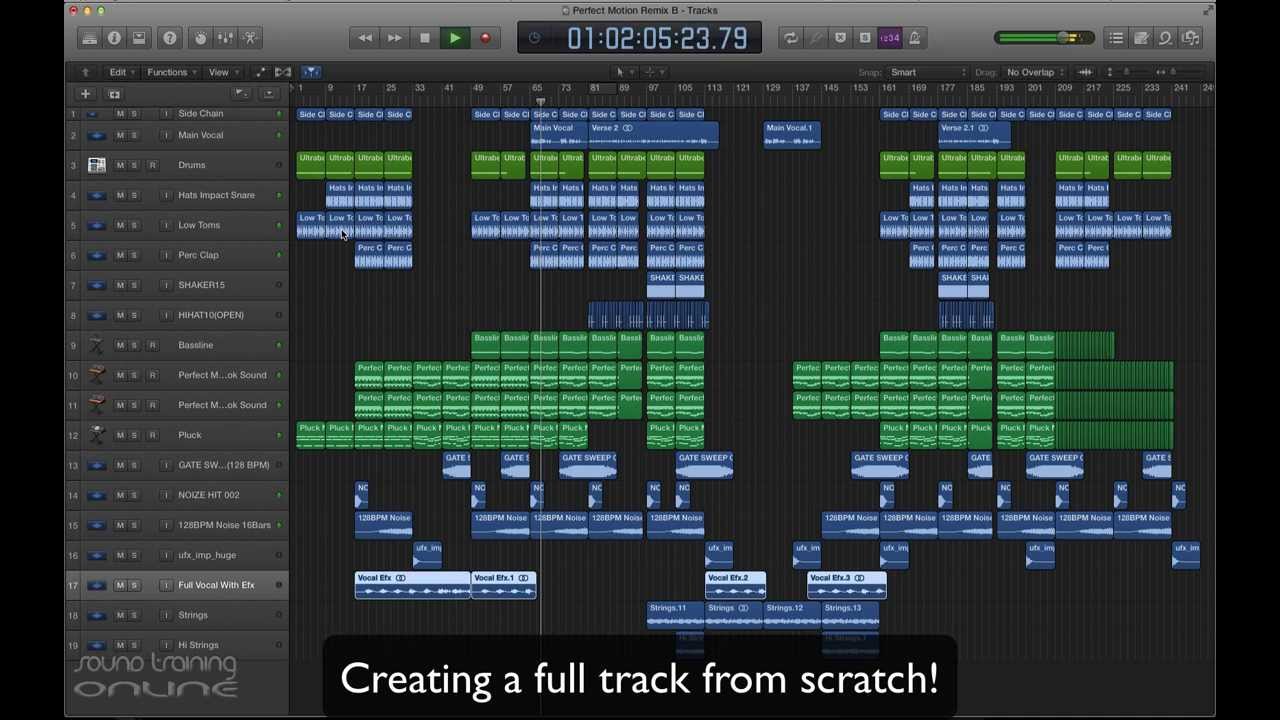Mute the Main Vocal track

[x=120, y=135]
